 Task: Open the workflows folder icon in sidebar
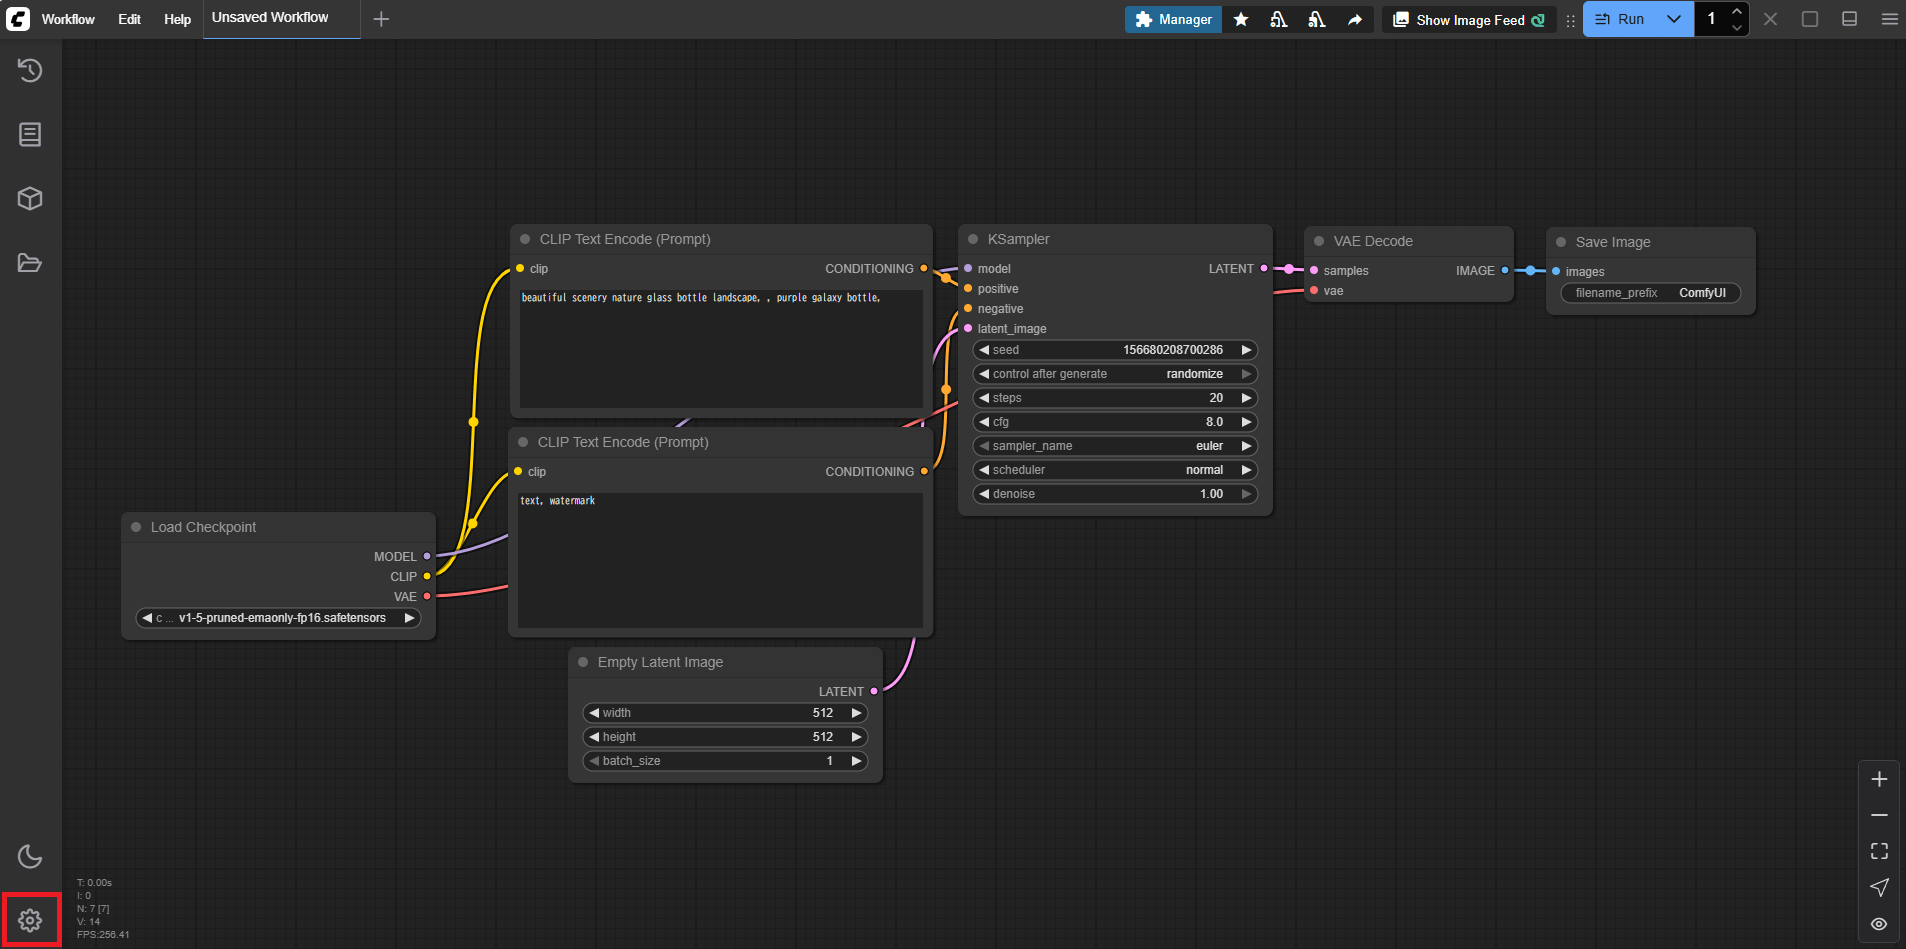coord(30,263)
